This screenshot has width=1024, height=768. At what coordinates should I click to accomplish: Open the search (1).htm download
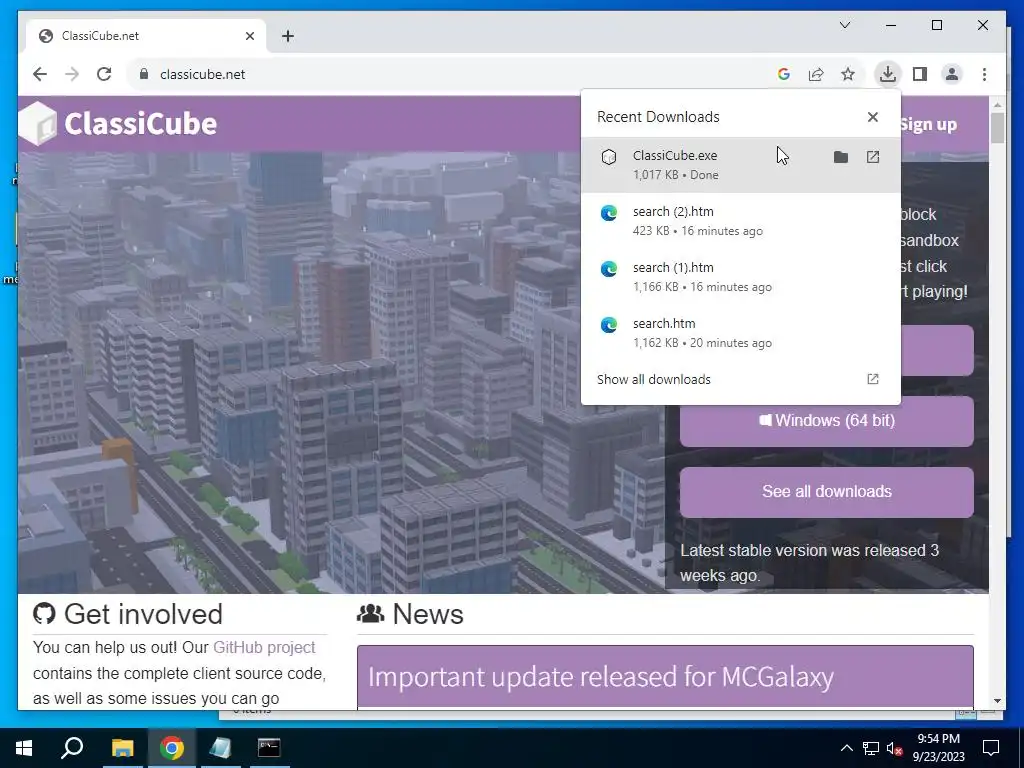coord(741,277)
